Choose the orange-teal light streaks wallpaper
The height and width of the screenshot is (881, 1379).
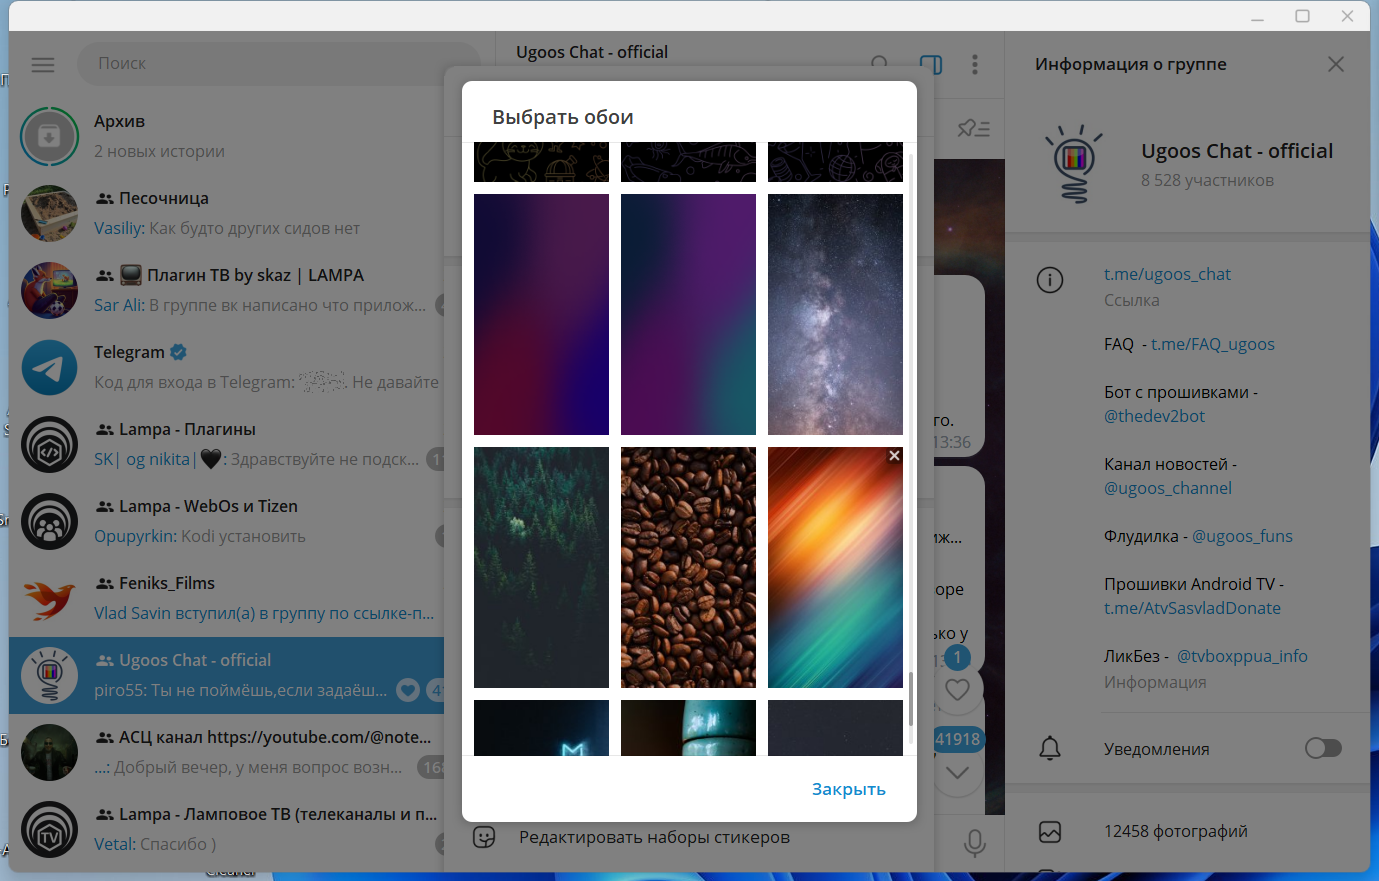point(835,567)
